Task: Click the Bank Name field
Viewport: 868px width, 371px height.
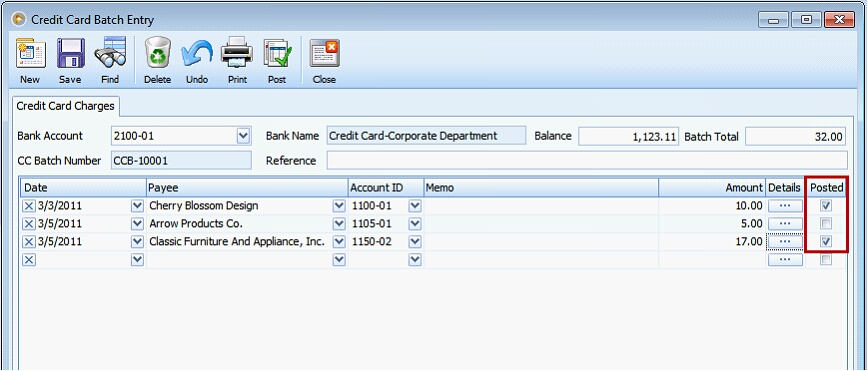Action: (426, 136)
